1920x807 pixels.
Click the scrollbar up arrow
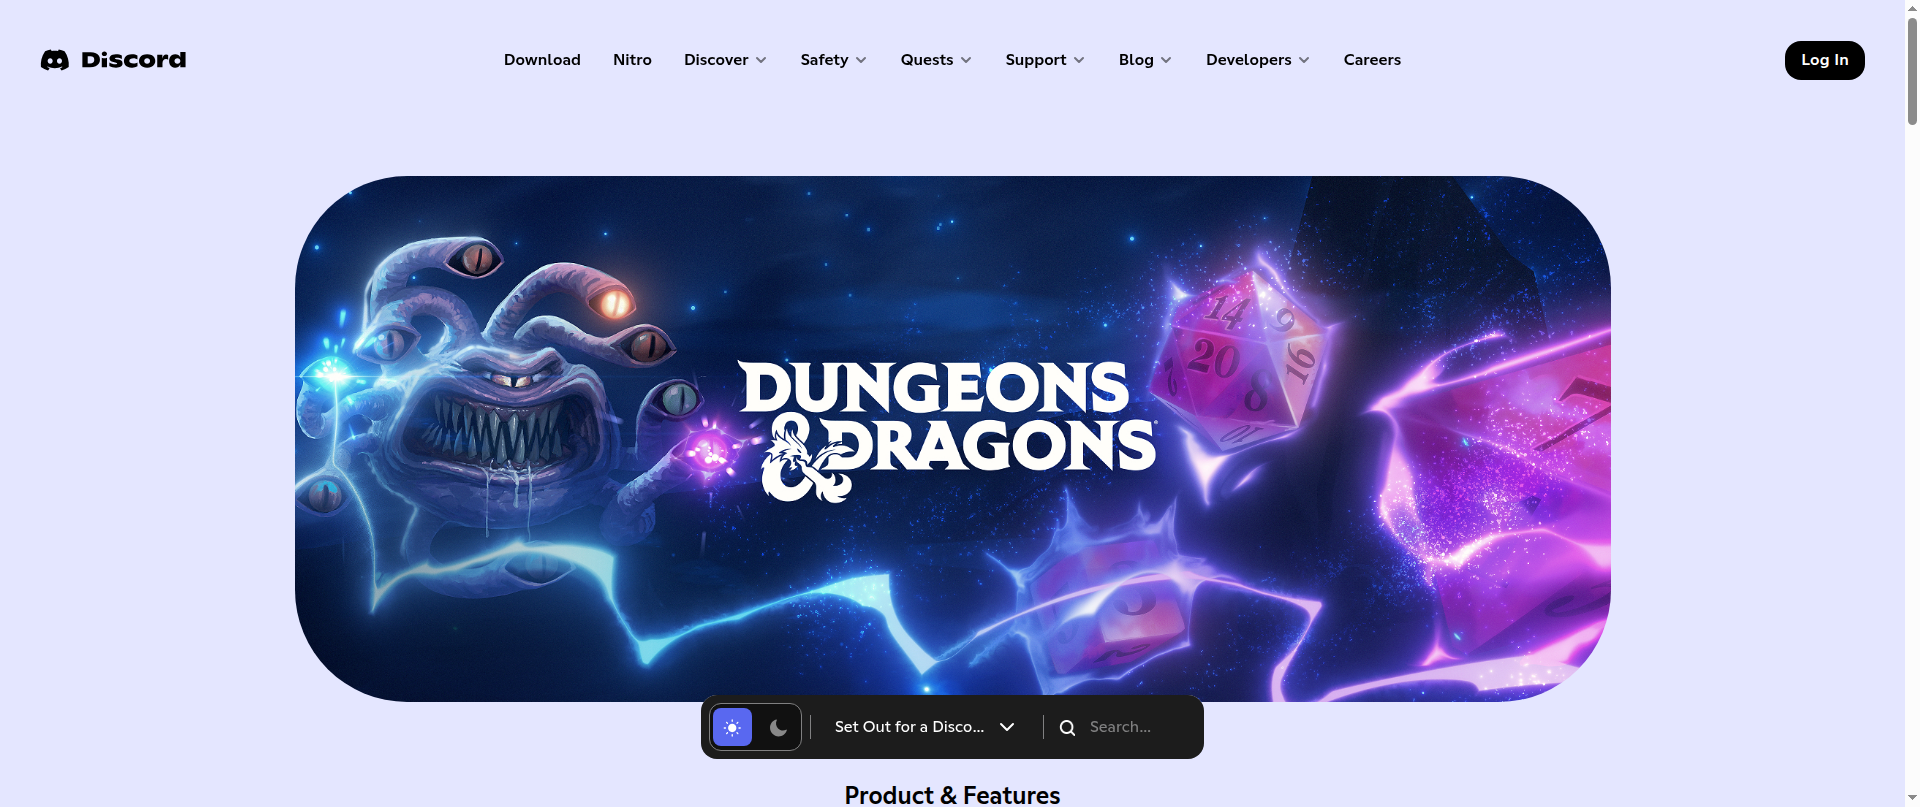point(1912,7)
